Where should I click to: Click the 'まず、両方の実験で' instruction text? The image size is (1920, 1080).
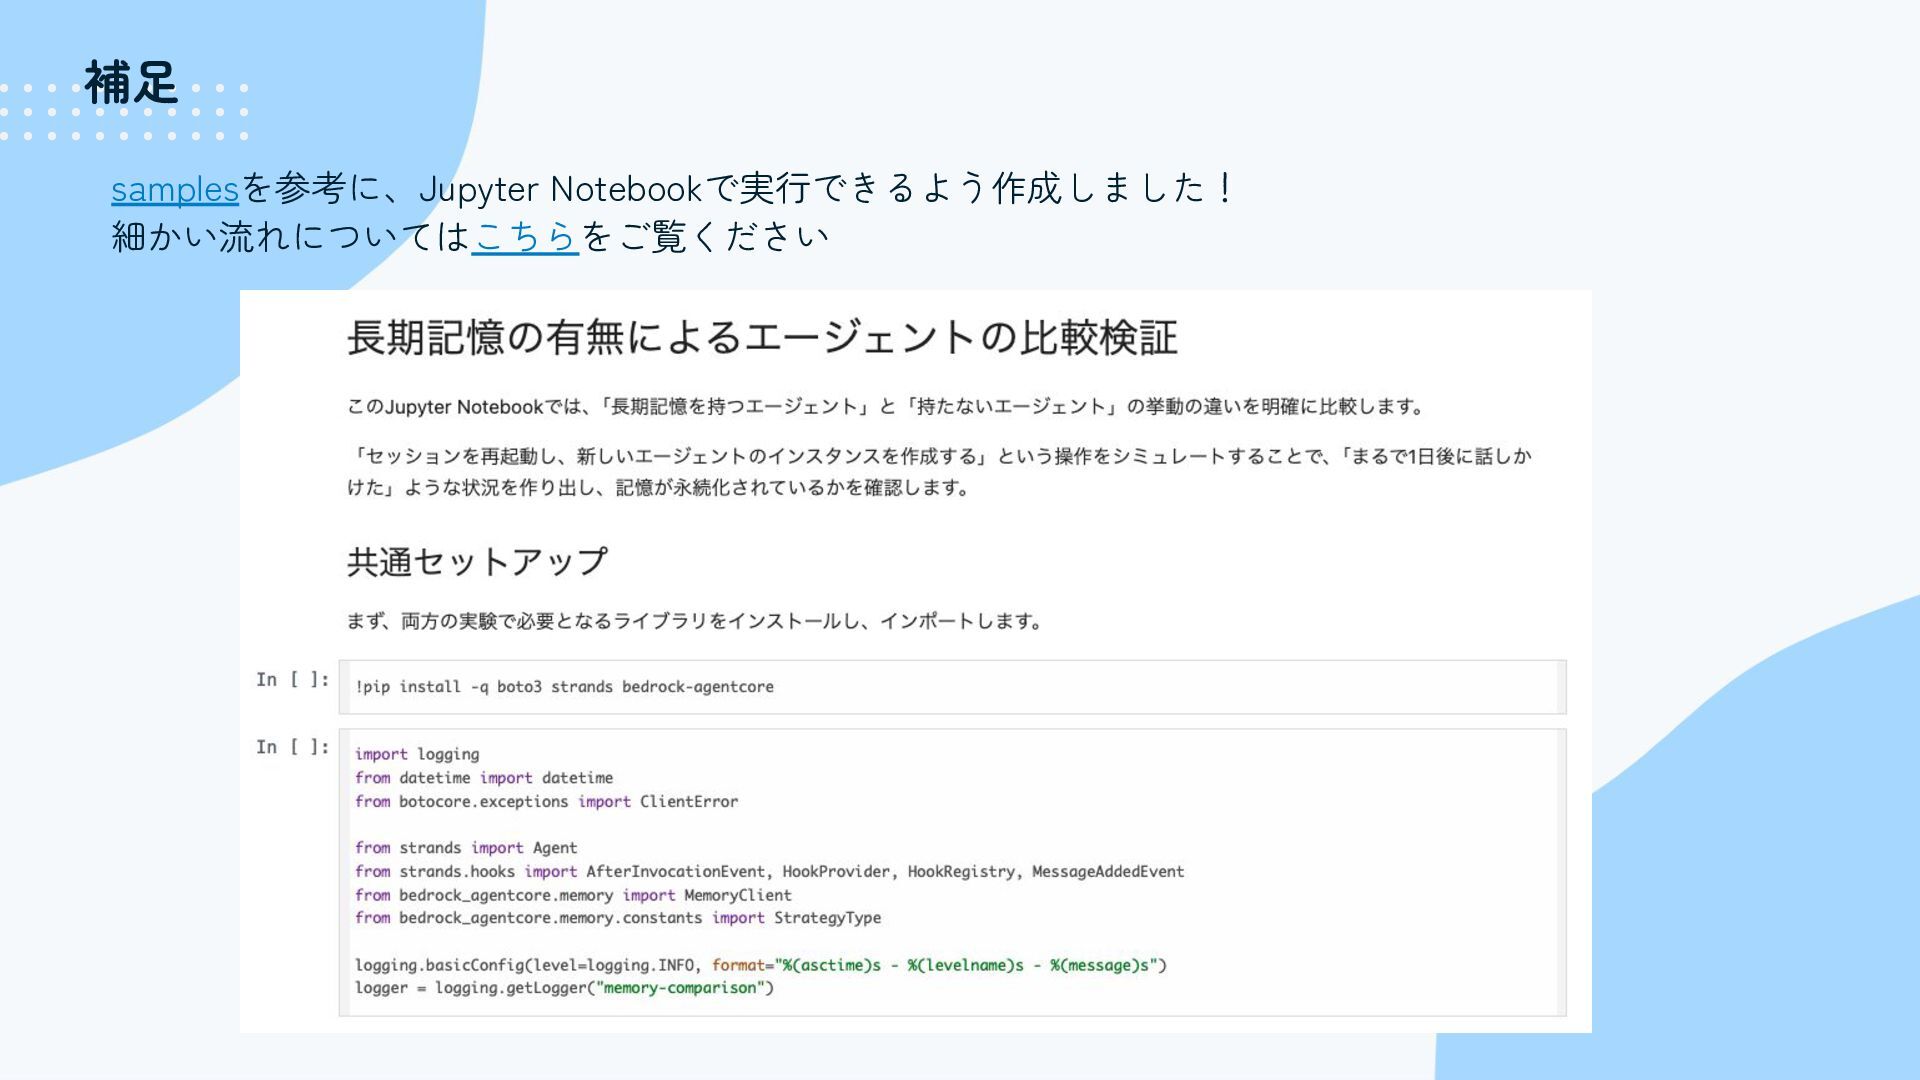(694, 621)
